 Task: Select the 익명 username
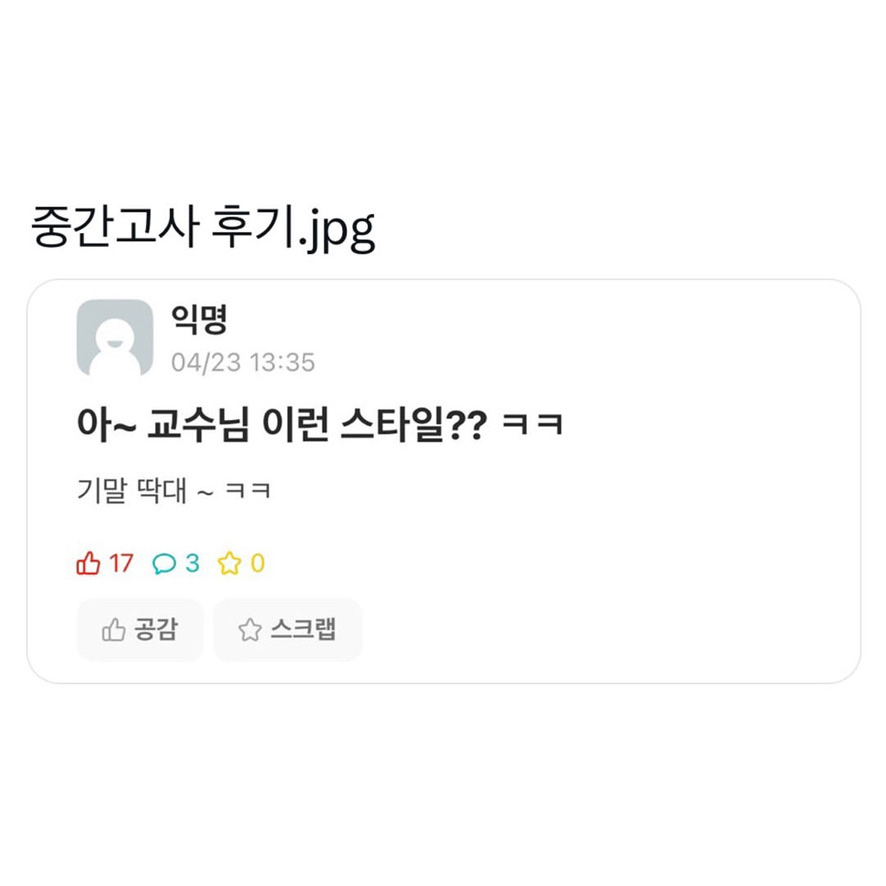pyautogui.click(x=200, y=321)
